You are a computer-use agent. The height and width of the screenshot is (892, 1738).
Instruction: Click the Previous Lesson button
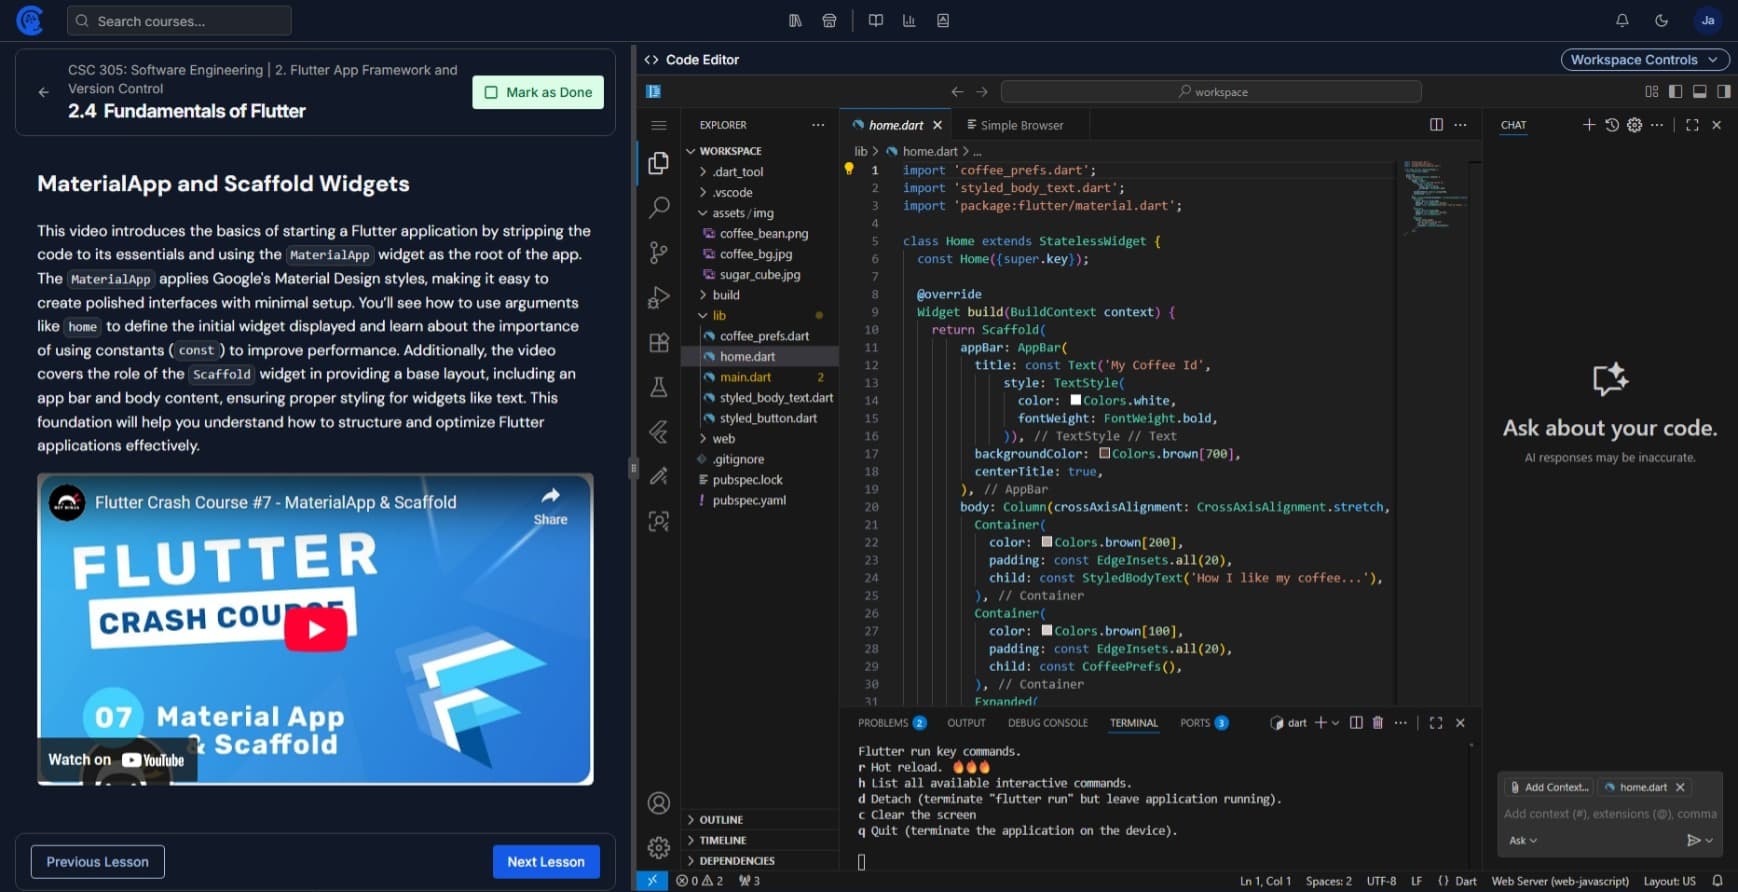click(x=97, y=861)
